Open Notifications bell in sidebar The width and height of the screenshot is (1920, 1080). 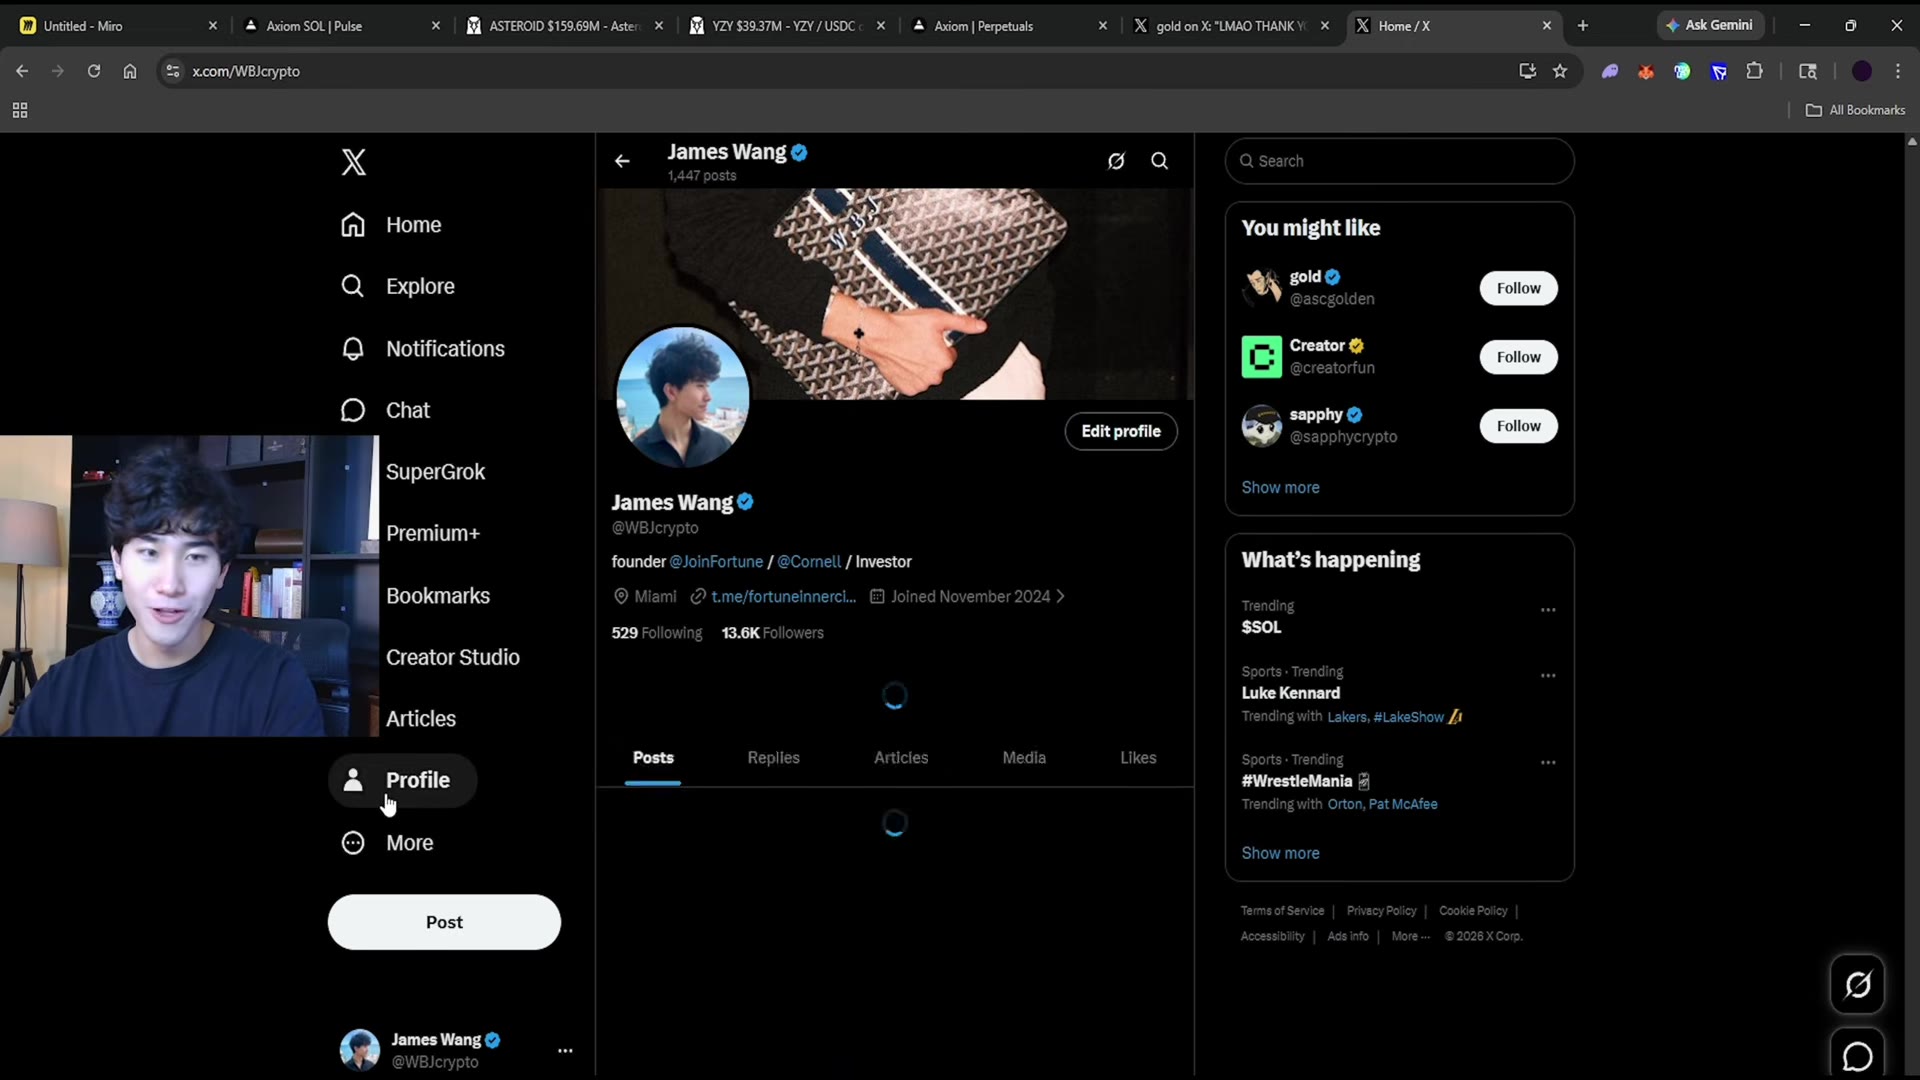(x=422, y=349)
